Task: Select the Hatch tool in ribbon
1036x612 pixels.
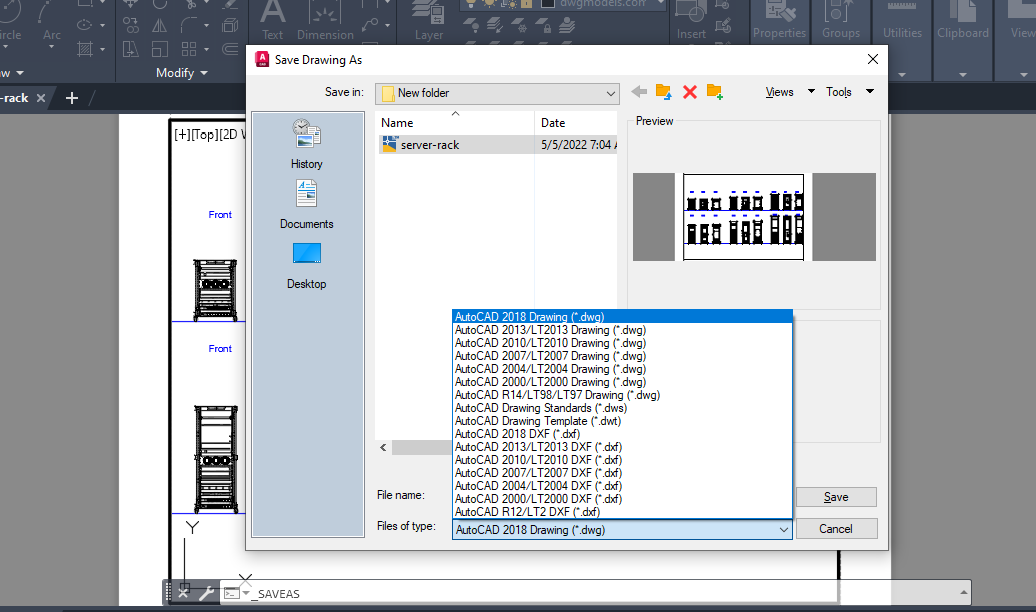Action: click(85, 49)
